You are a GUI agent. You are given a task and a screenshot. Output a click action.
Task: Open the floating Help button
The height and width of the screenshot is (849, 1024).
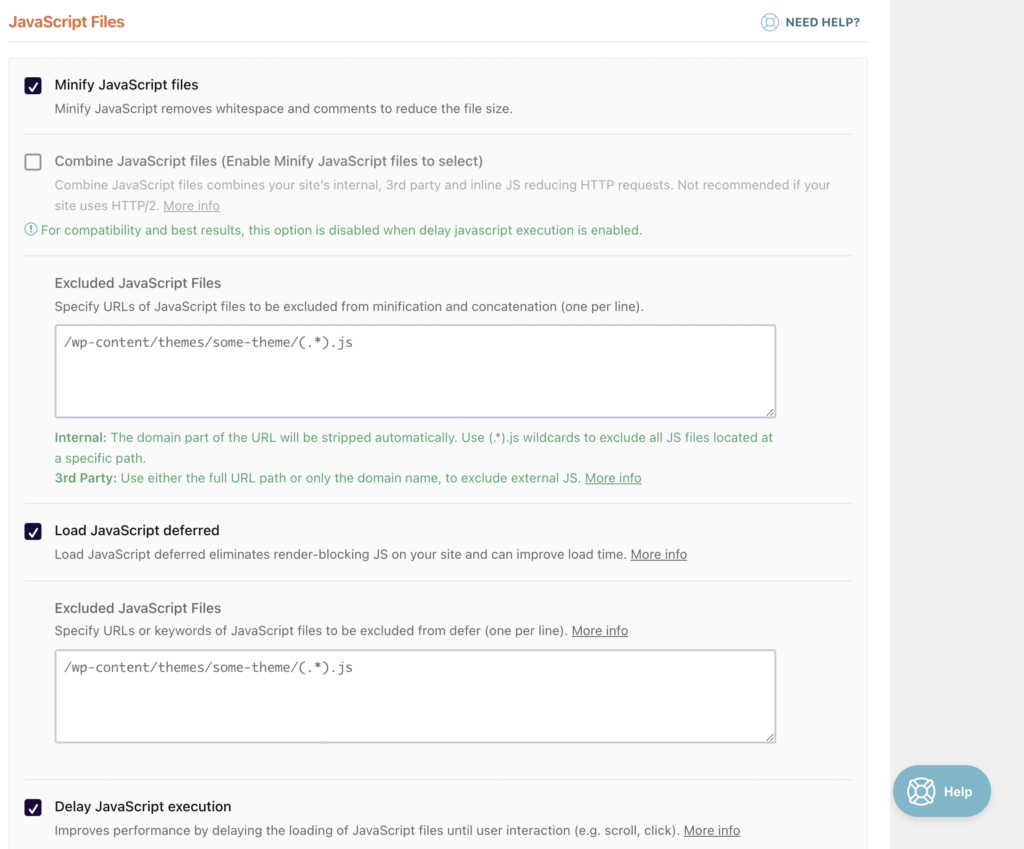[941, 791]
